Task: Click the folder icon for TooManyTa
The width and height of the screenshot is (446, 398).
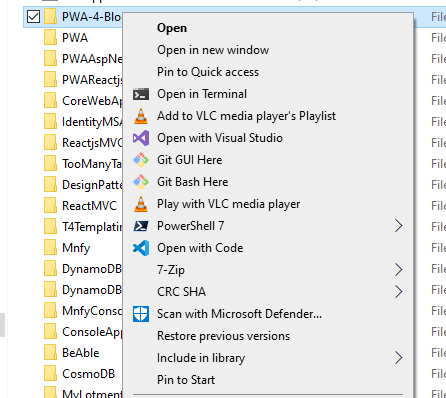Action: (50, 164)
